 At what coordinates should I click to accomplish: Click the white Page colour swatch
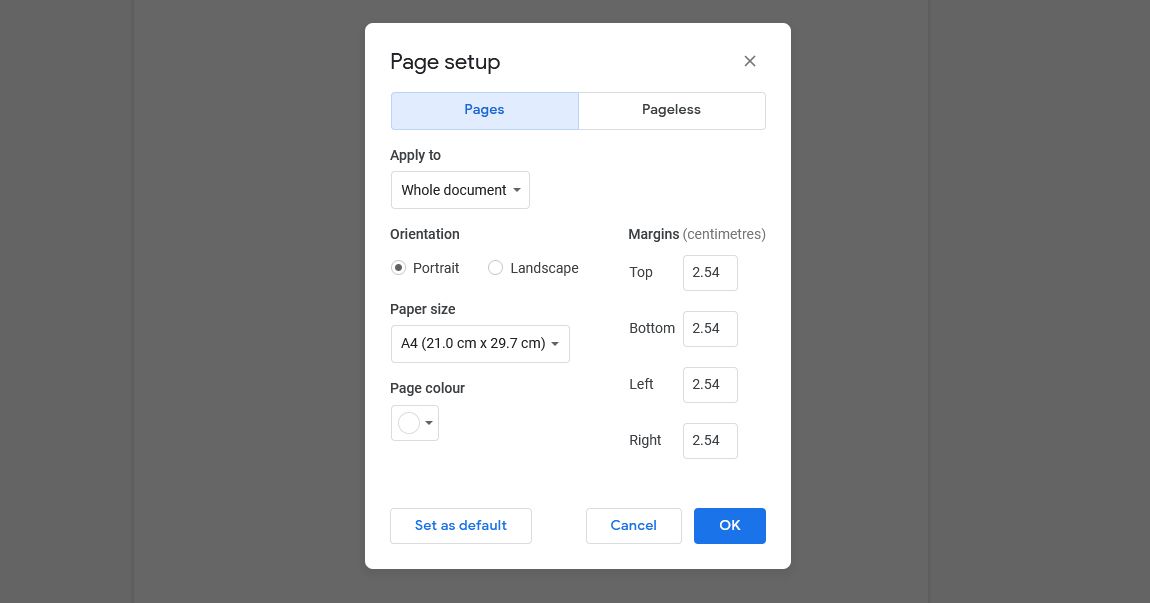pos(408,422)
